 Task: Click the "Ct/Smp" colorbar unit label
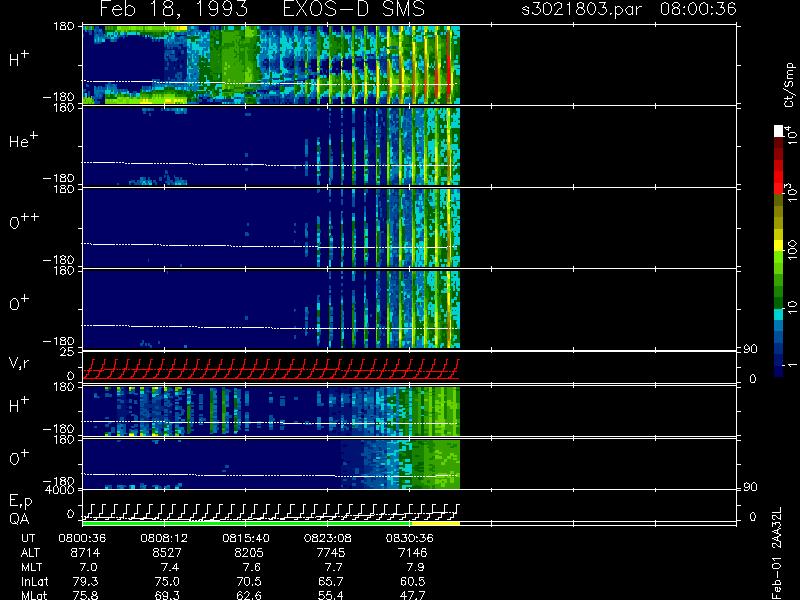click(x=789, y=85)
